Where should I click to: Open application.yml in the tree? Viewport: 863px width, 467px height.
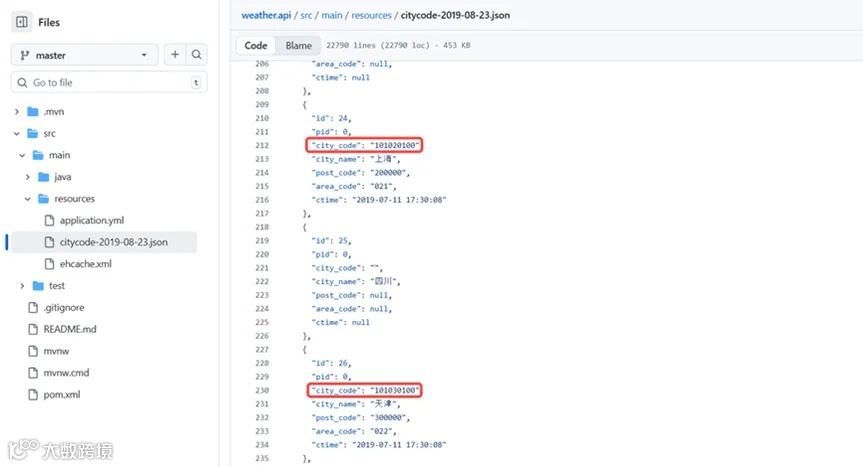click(x=92, y=221)
